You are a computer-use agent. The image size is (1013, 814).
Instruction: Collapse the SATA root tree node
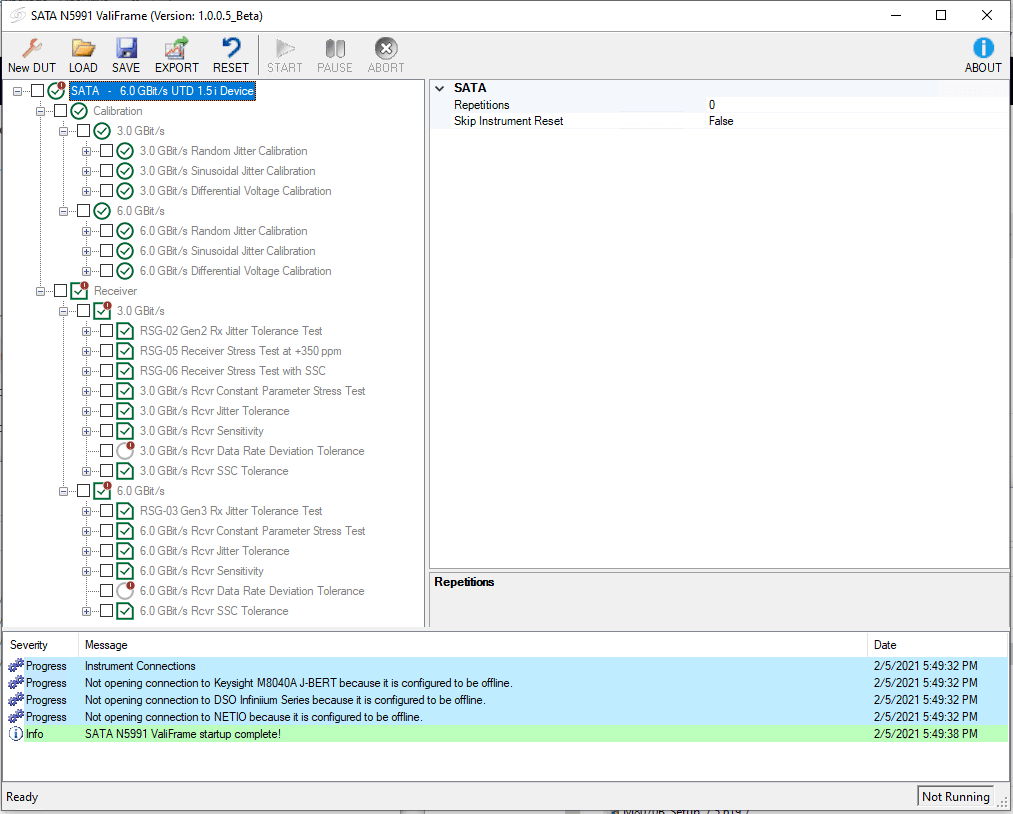pos(15,90)
